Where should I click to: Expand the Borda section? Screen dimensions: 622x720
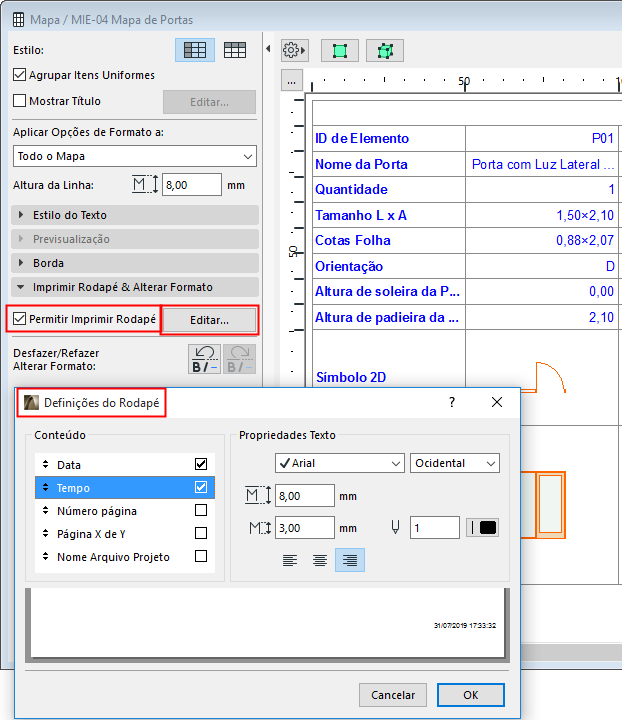click(x=134, y=263)
